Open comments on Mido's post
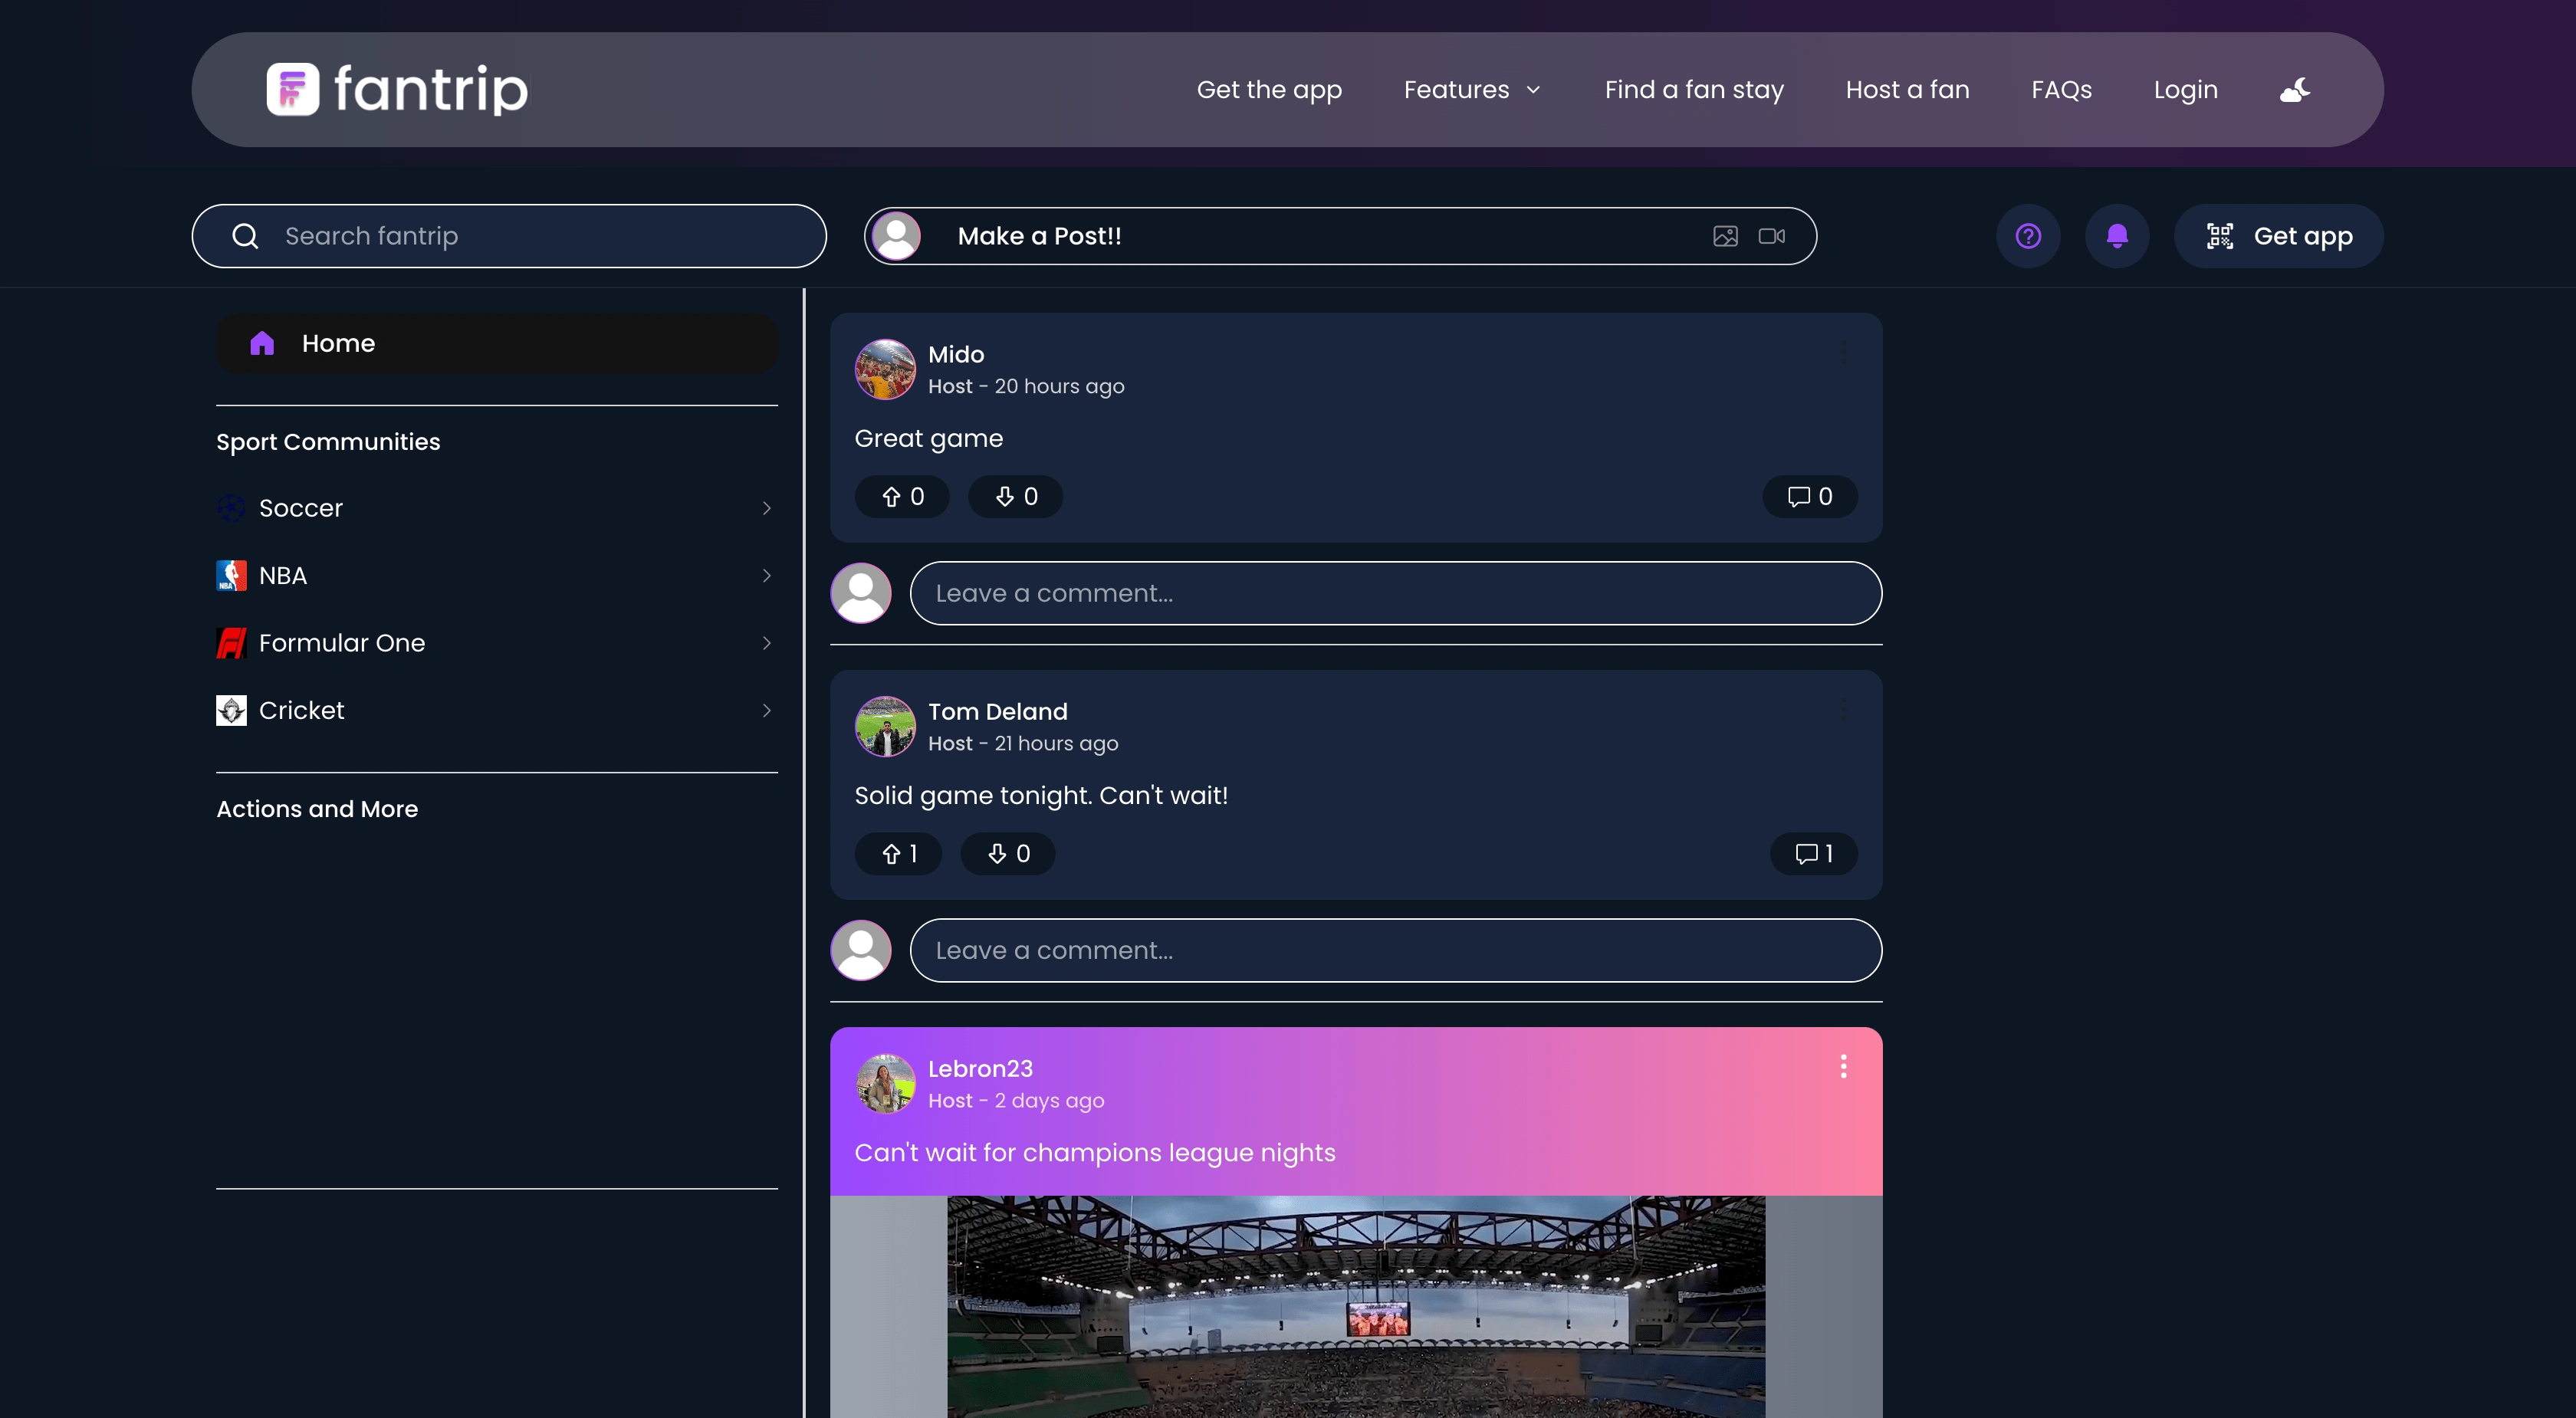 [1810, 496]
